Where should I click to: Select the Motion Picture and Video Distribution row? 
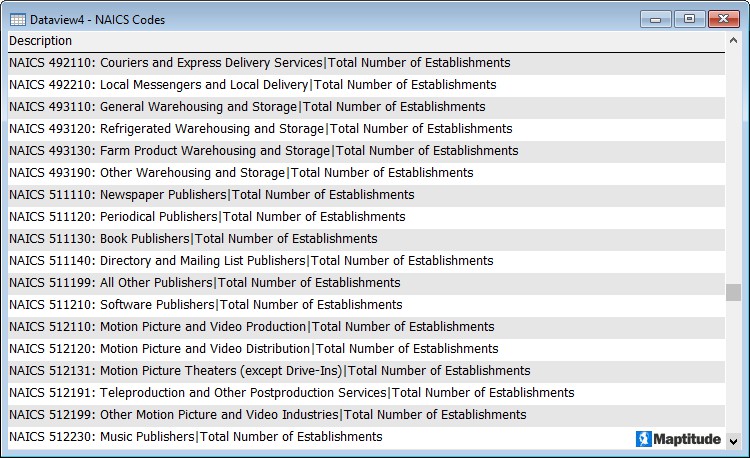[x=254, y=349]
